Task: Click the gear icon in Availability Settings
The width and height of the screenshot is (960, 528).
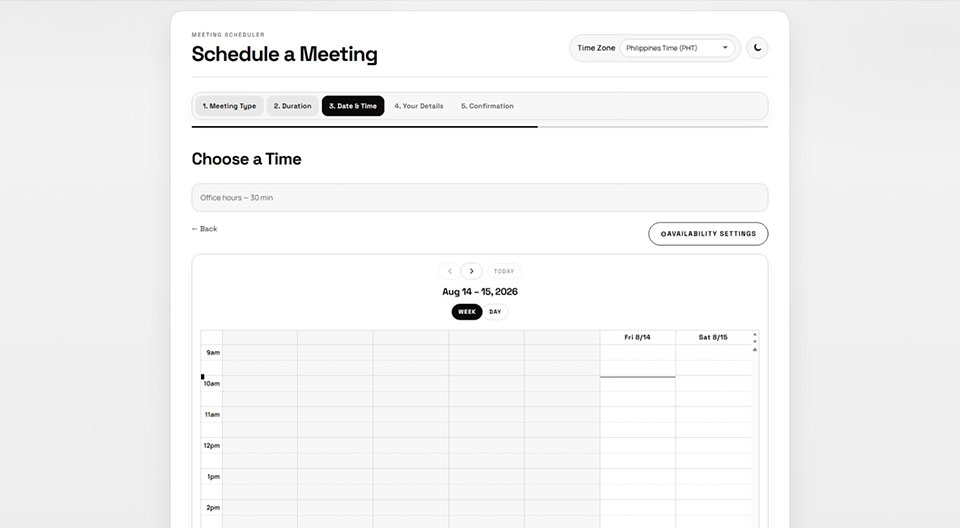Action: point(663,234)
